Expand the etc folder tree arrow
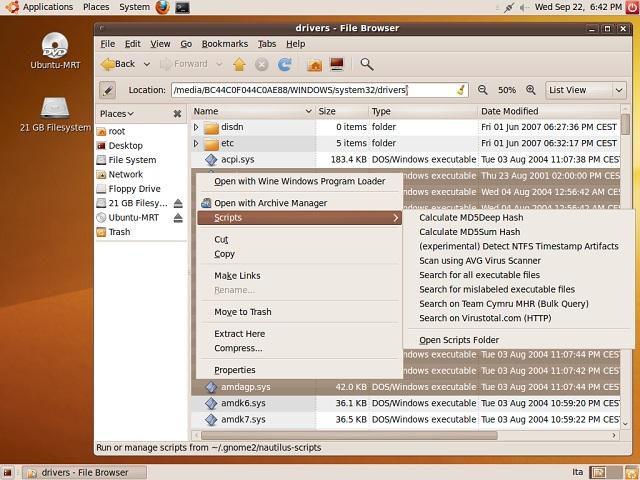Screen dimensions: 640x480 [x=197, y=144]
